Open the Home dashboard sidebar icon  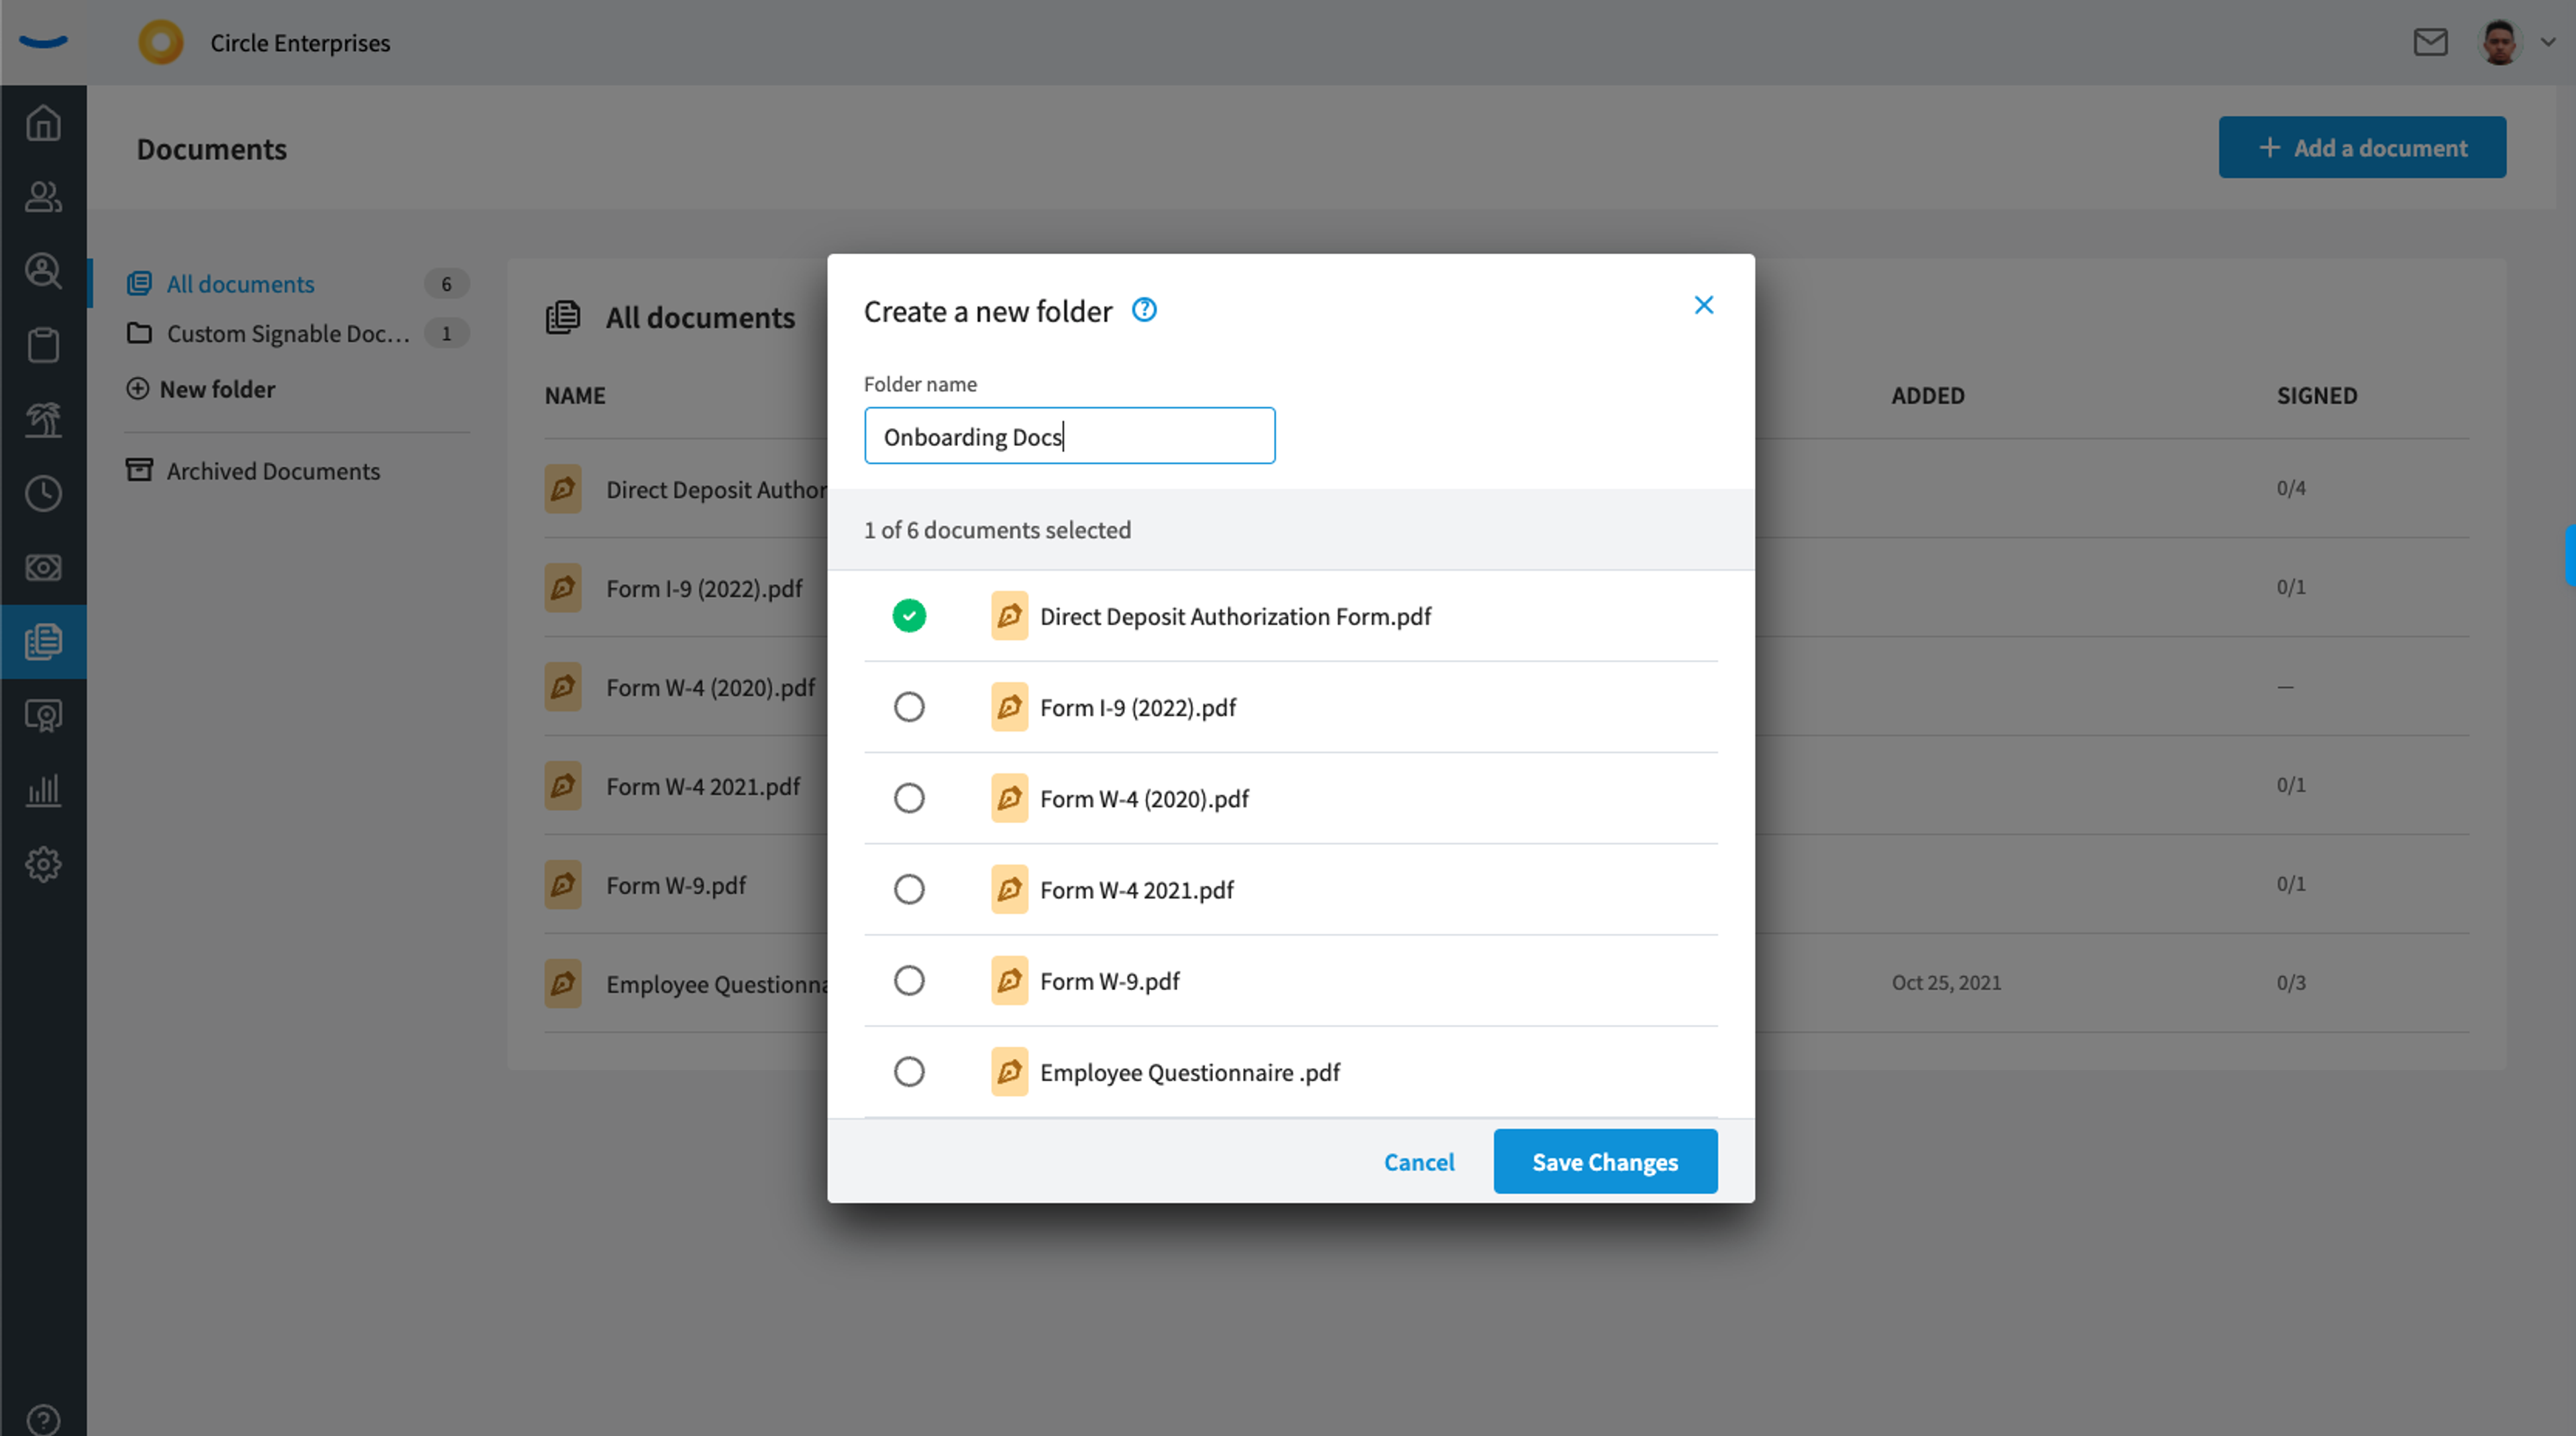[x=43, y=123]
